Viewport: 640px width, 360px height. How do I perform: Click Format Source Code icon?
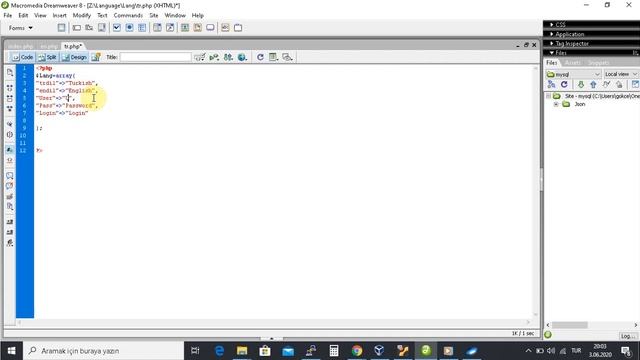click(10, 243)
